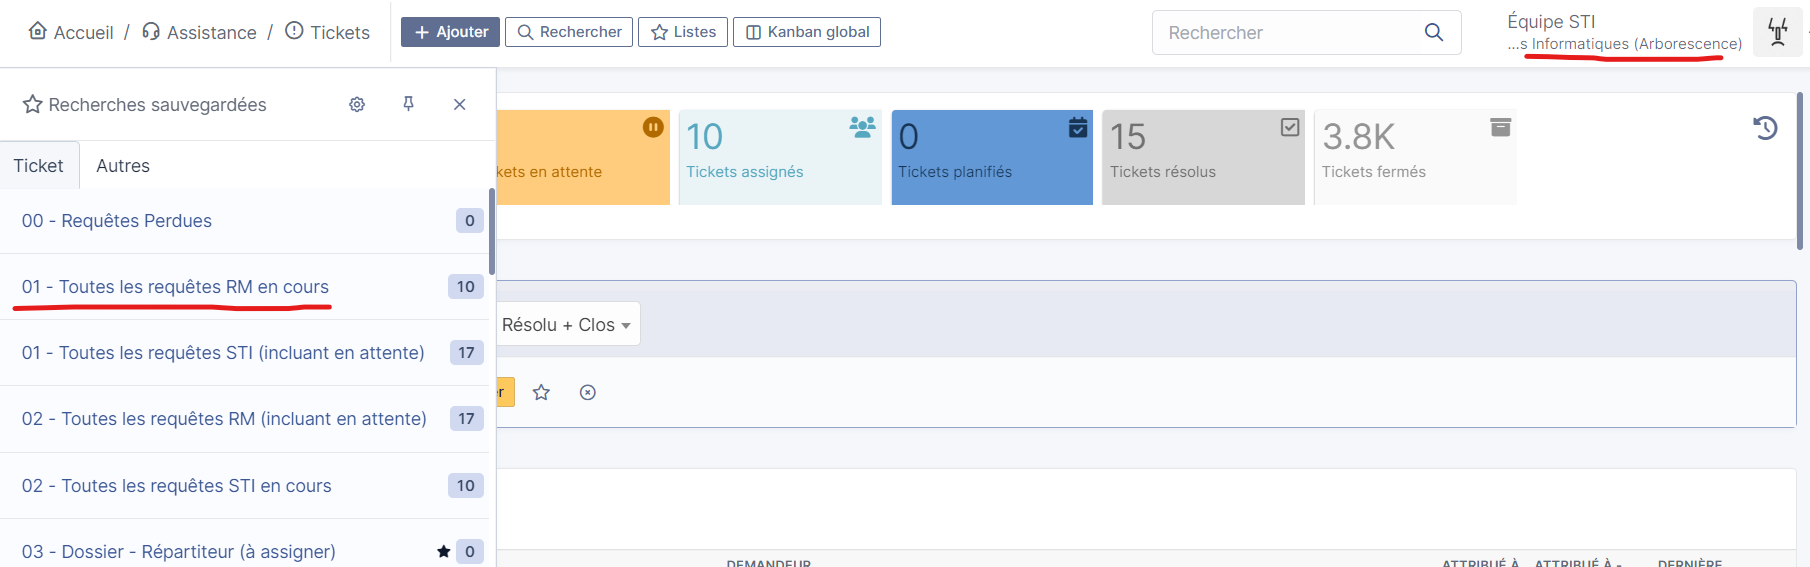Viewport: 1810px width, 567px height.
Task: Open the Tickets planifiés card
Action: coord(992,157)
